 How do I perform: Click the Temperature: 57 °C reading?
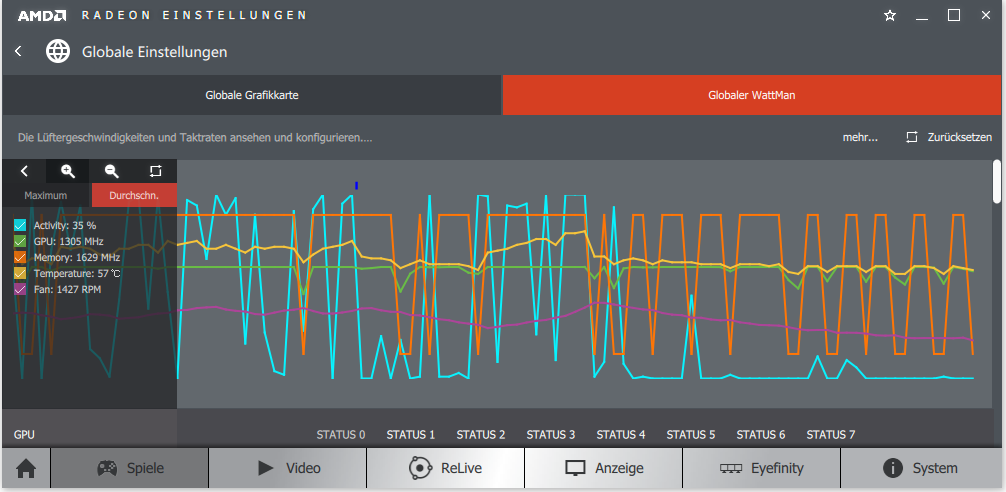point(77,273)
